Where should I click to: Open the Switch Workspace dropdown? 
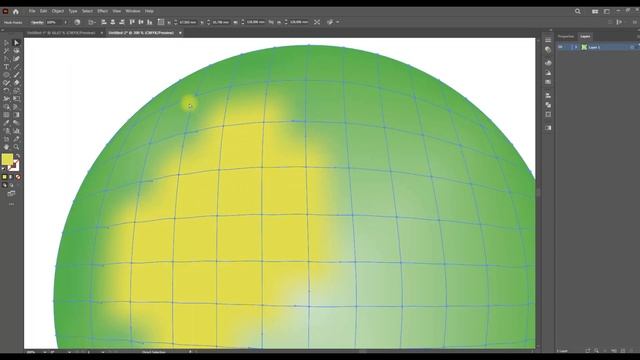607,11
